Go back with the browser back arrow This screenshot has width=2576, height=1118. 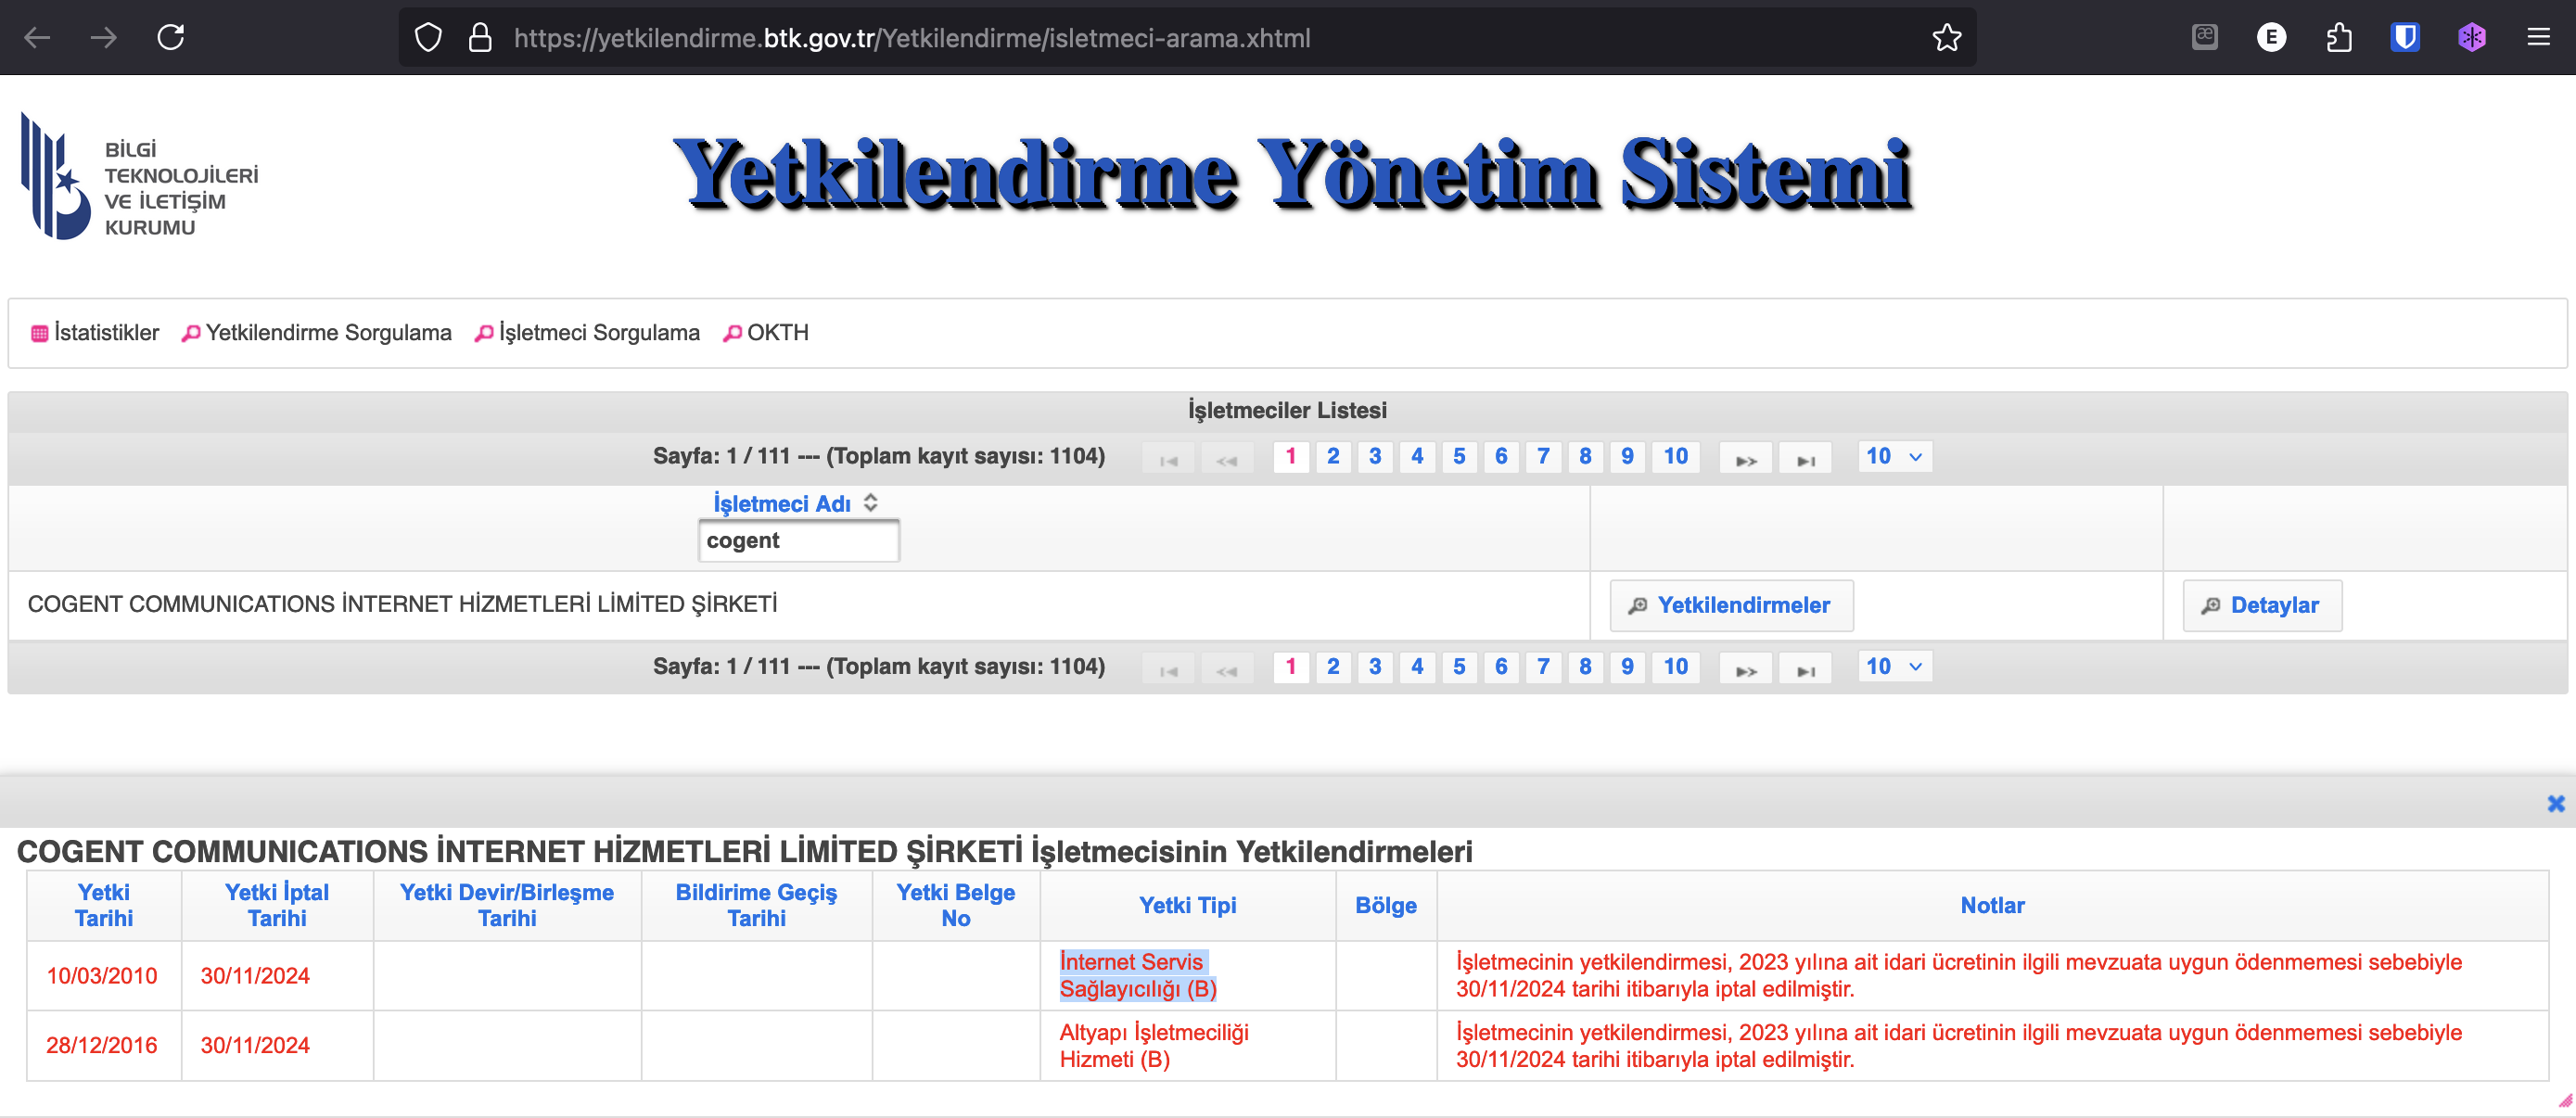37,38
